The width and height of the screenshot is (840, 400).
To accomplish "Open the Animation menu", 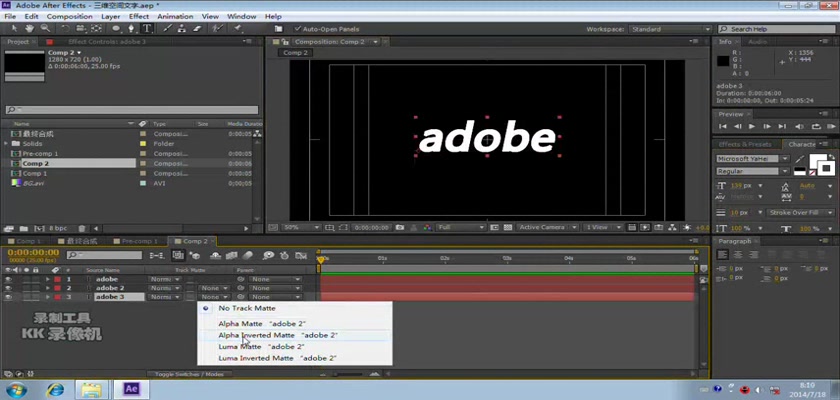I will (175, 17).
